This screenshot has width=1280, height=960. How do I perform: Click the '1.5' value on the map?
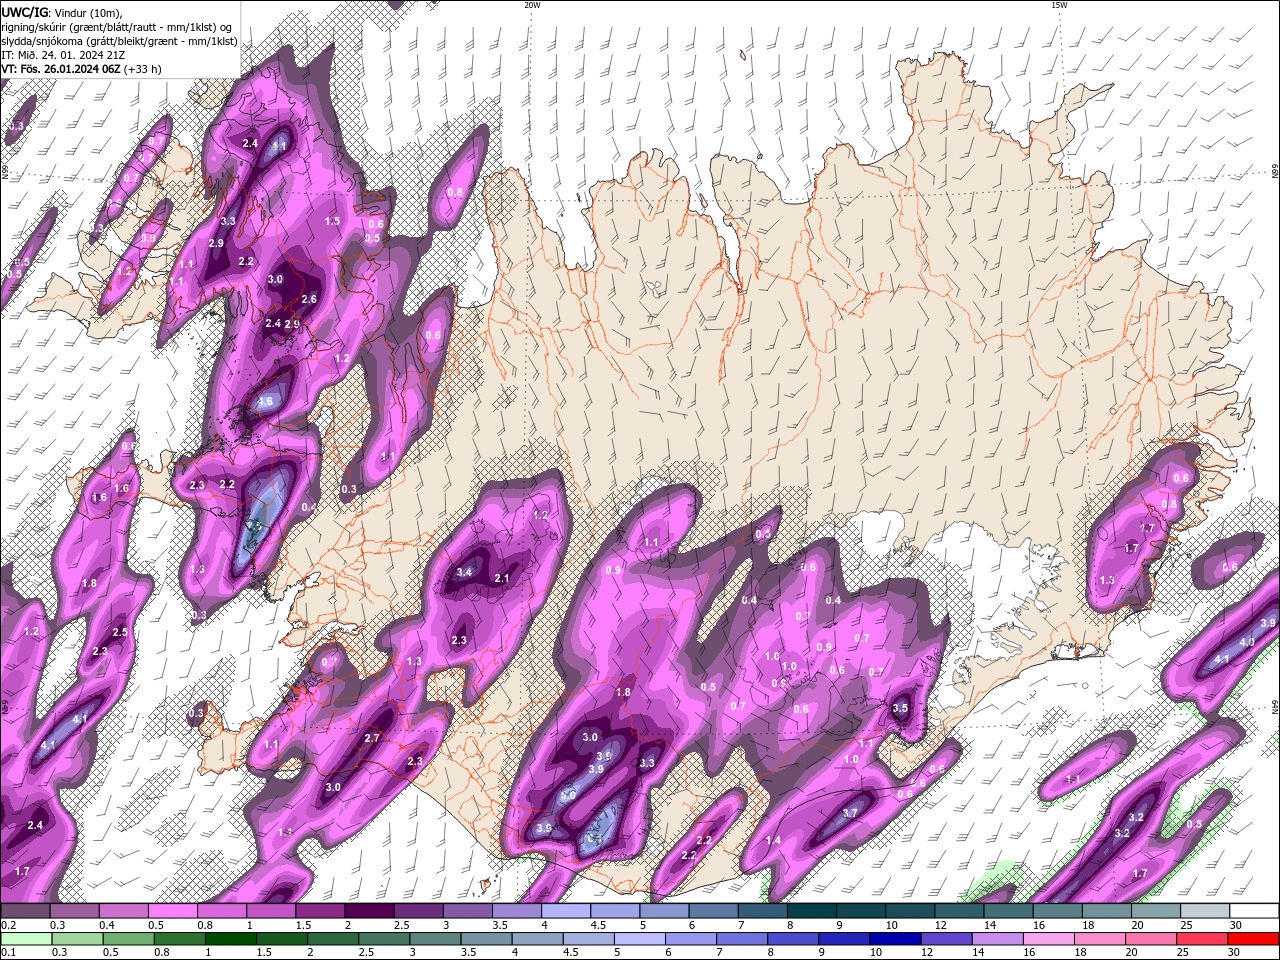point(332,221)
